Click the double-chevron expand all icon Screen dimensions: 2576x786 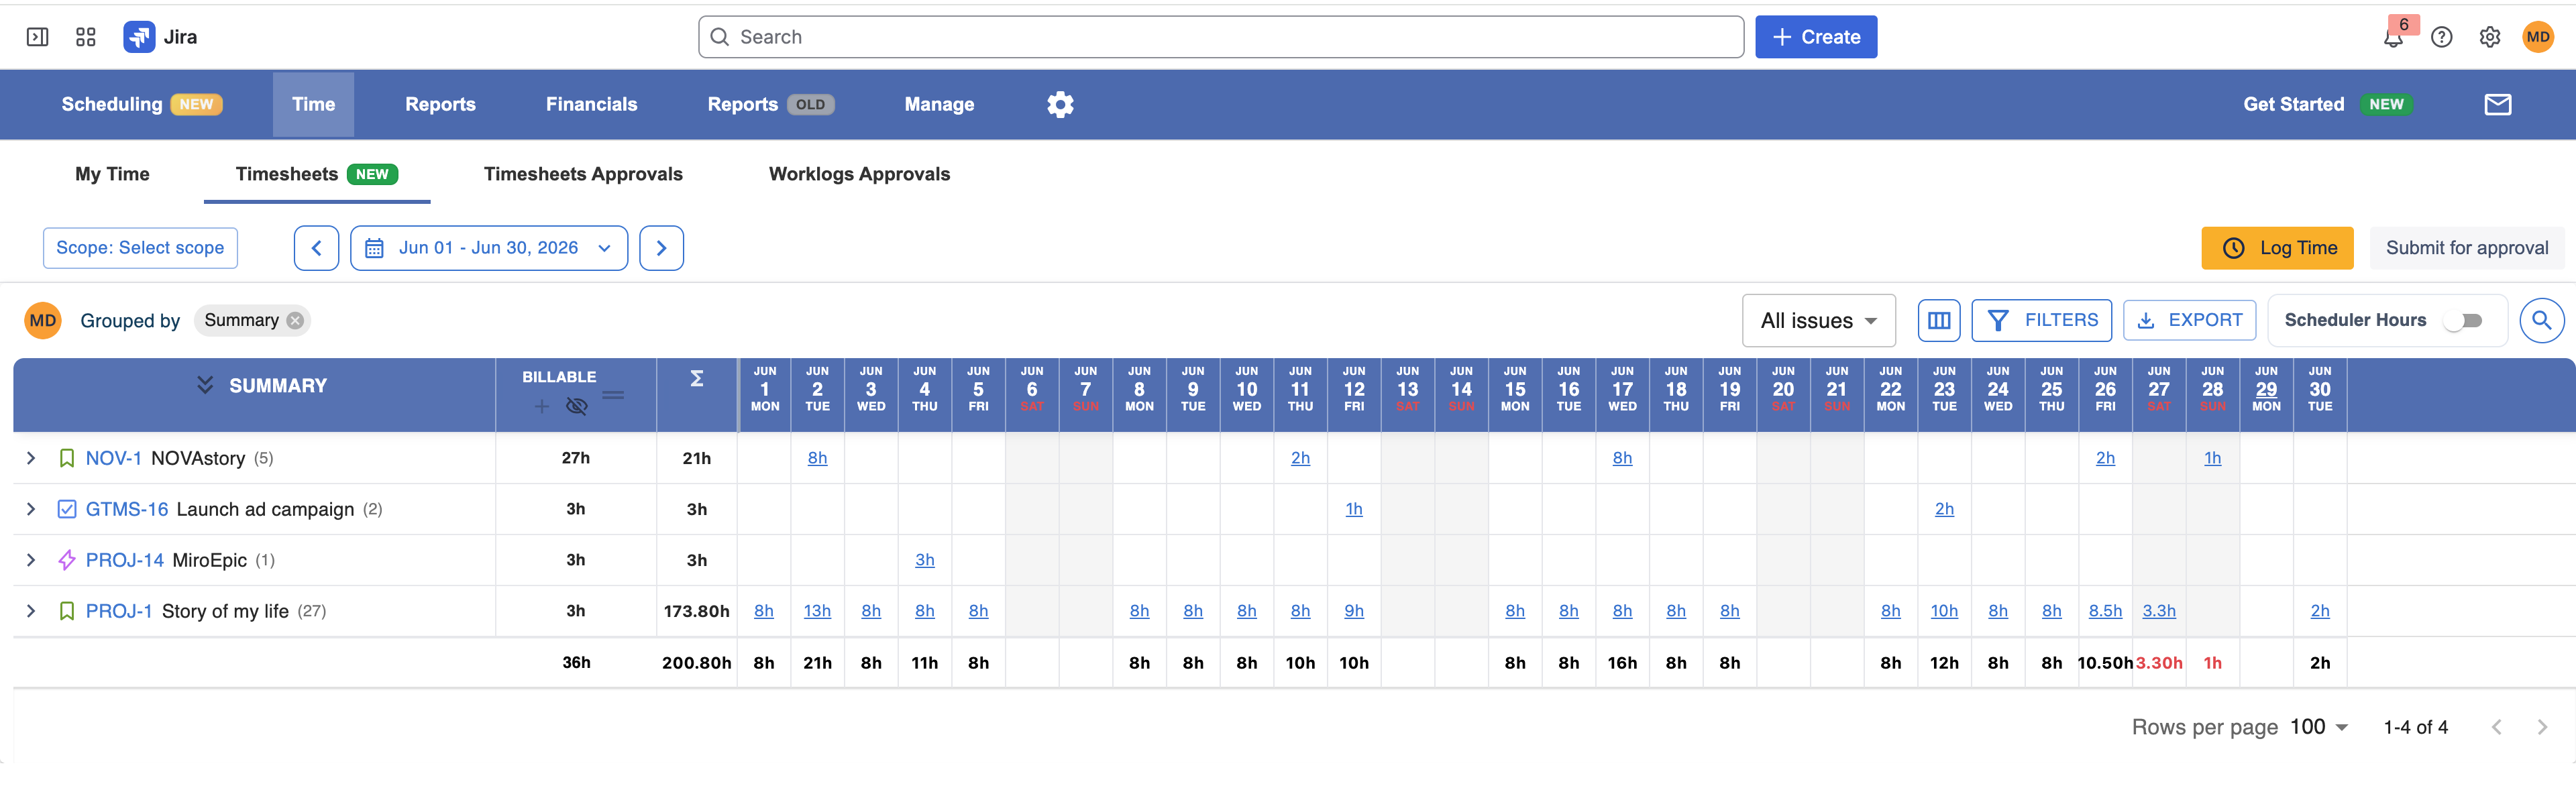click(205, 385)
